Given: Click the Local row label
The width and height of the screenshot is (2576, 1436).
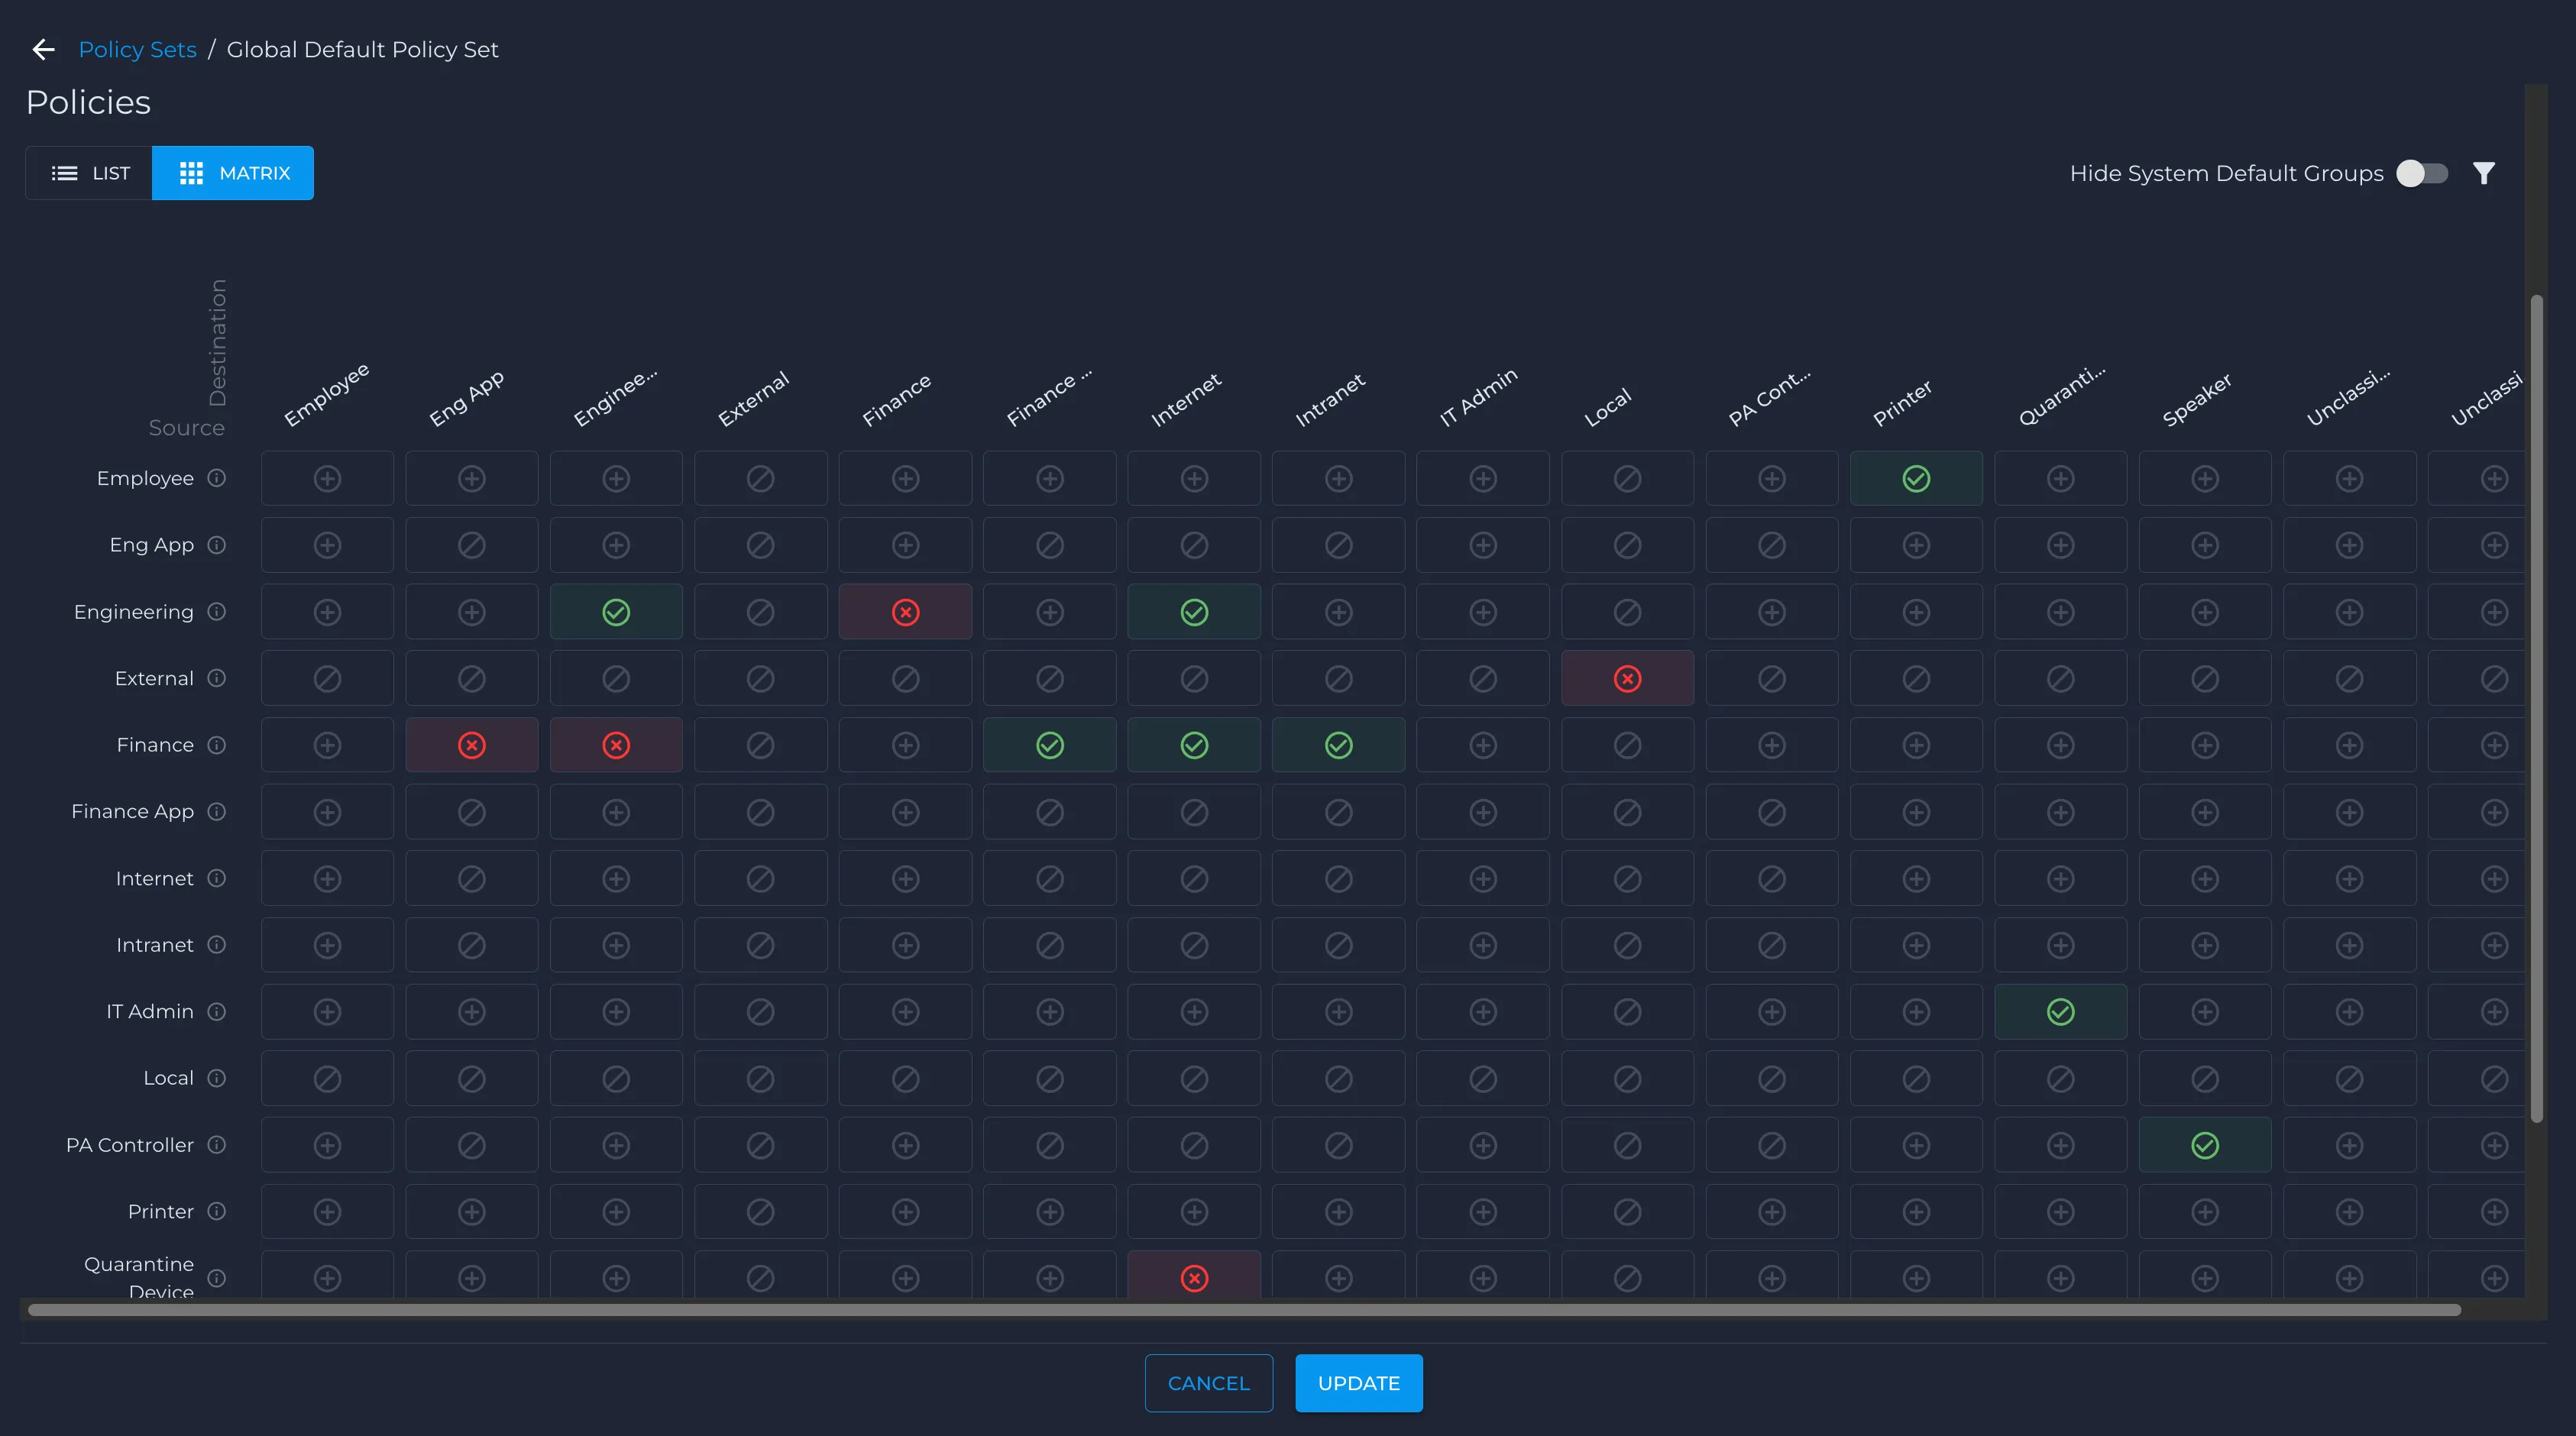Looking at the screenshot, I should point(168,1078).
